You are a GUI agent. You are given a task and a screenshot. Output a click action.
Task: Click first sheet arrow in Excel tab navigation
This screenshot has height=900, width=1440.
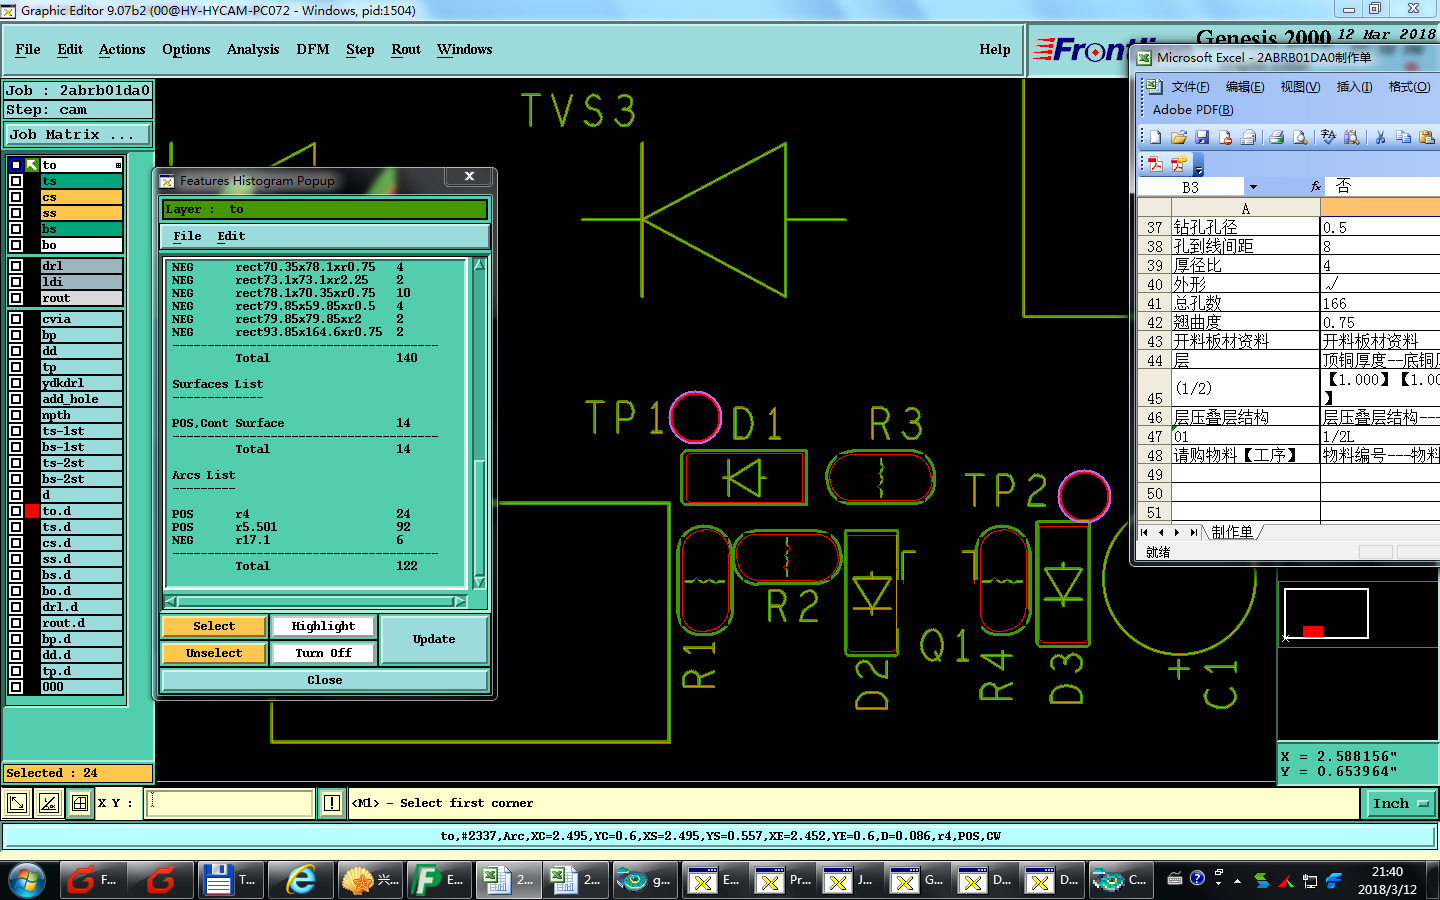pos(1145,533)
